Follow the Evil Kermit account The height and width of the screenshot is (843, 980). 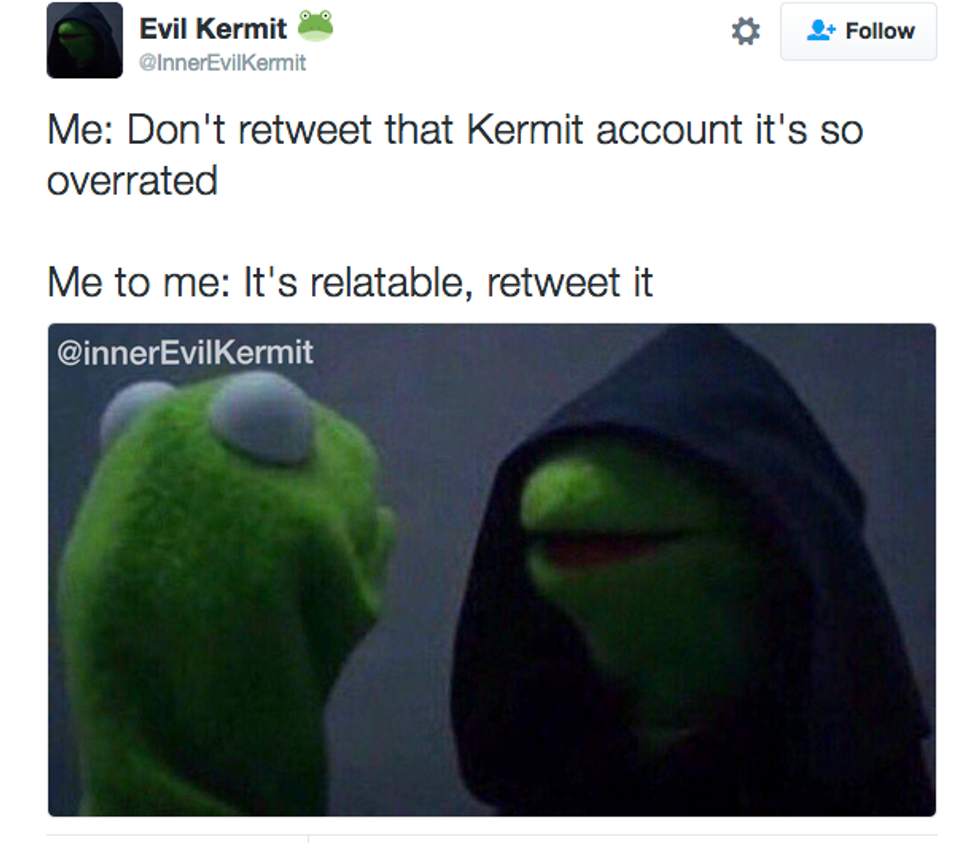click(x=858, y=31)
